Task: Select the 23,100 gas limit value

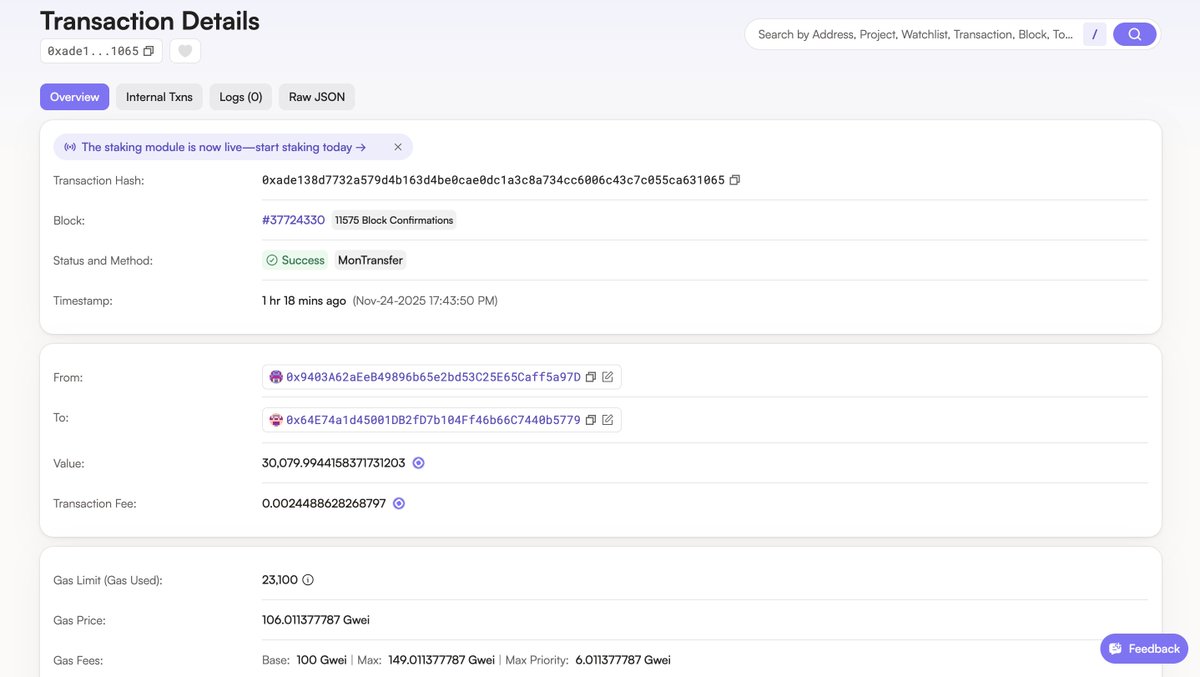Action: (280, 580)
